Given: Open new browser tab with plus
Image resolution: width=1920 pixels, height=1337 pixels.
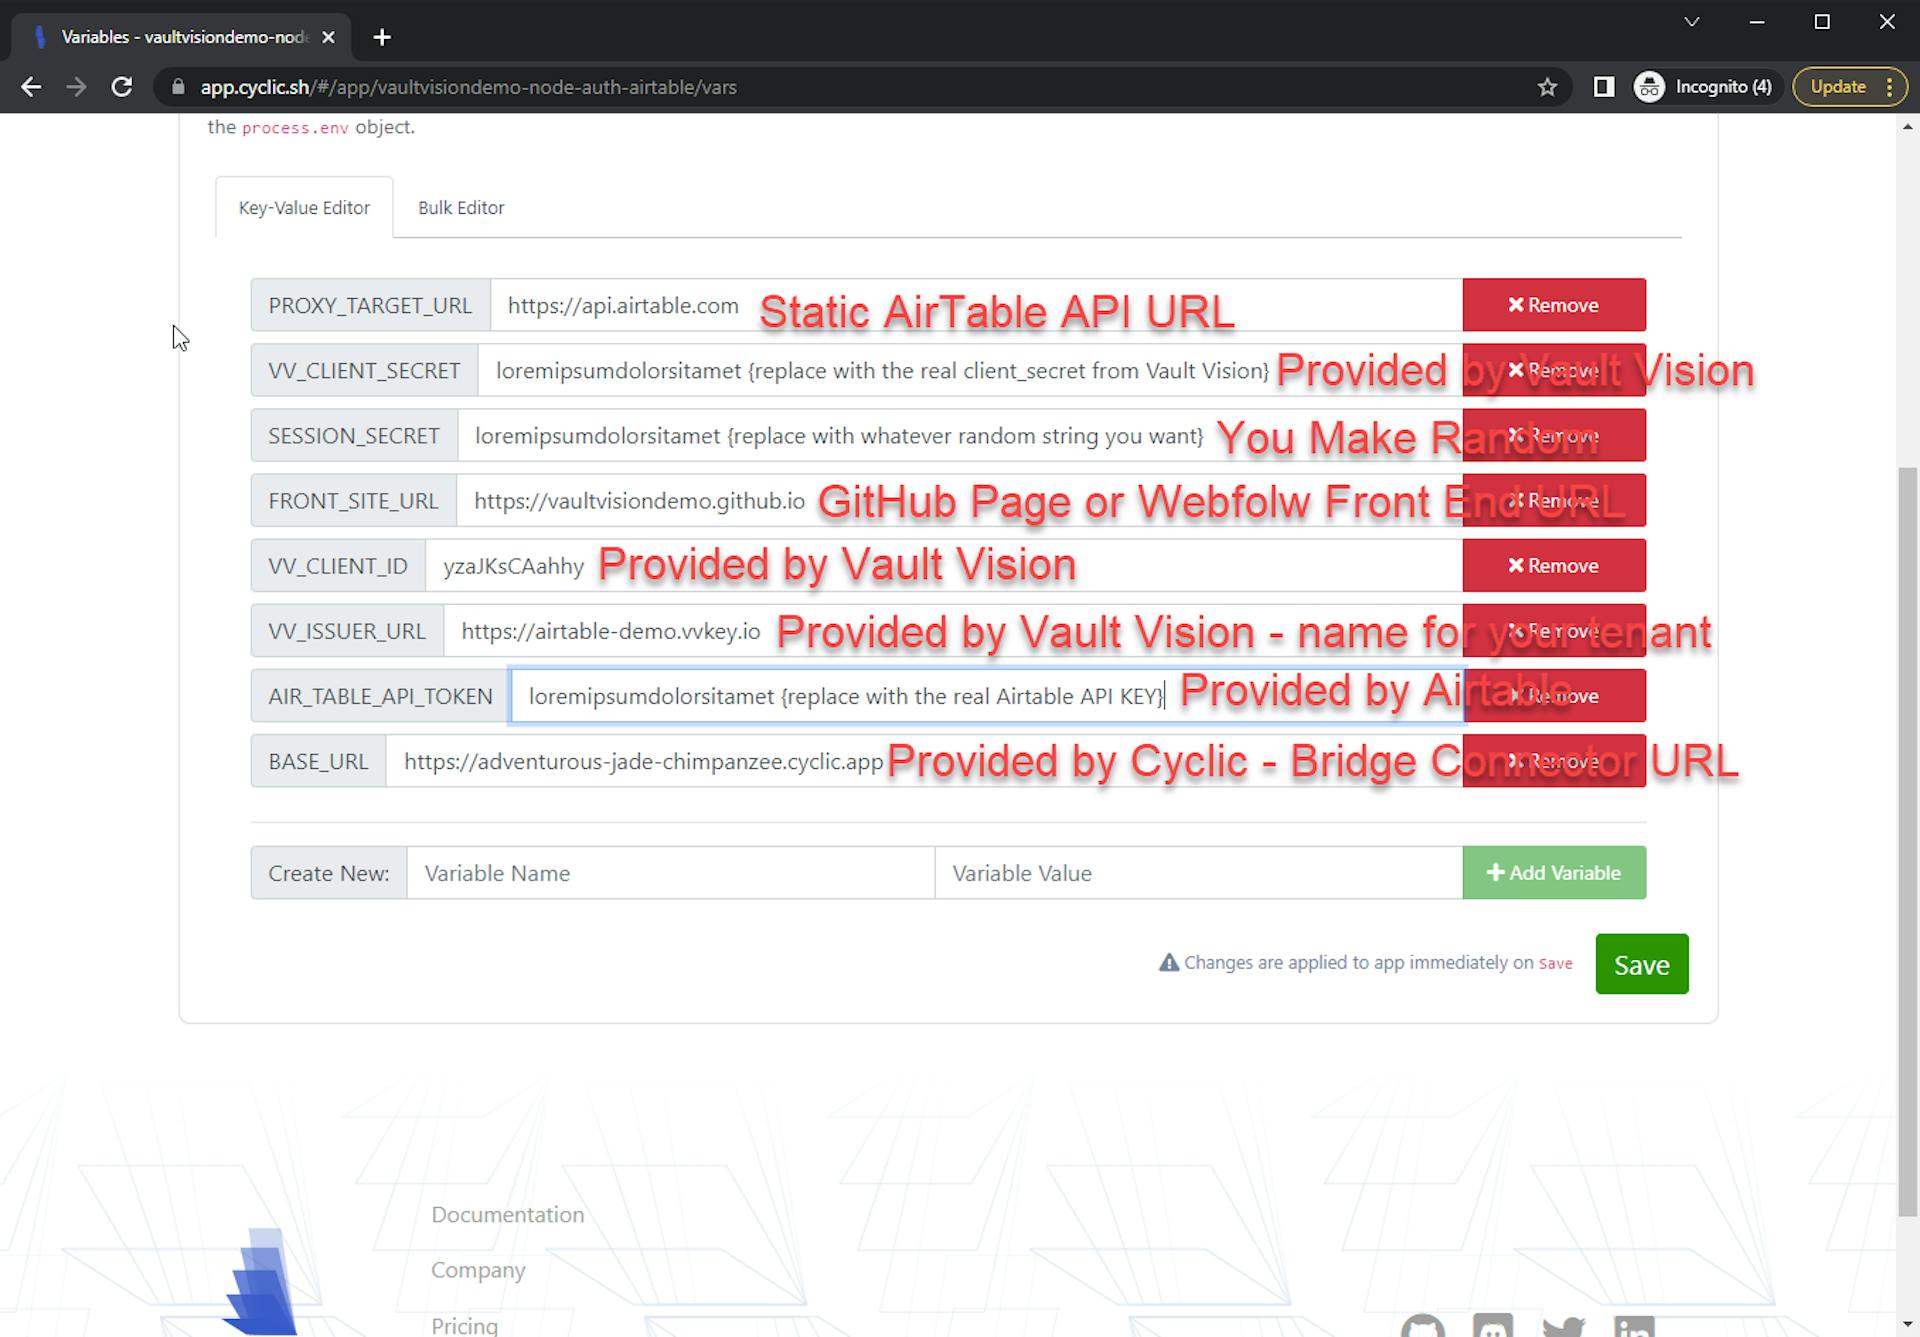Looking at the screenshot, I should pyautogui.click(x=382, y=37).
